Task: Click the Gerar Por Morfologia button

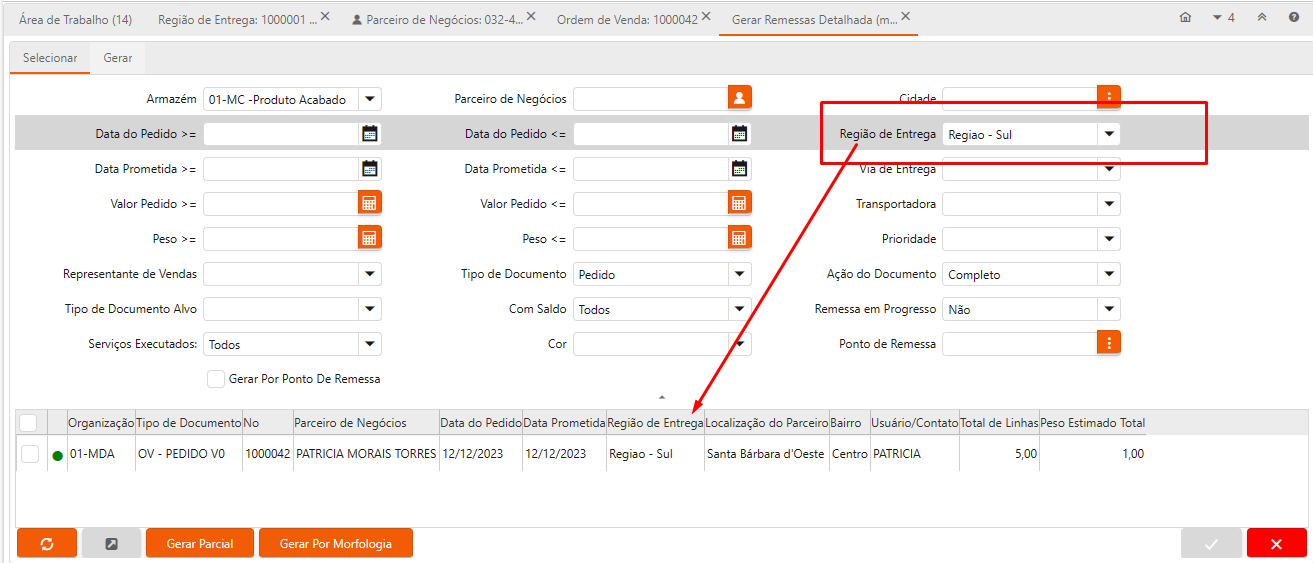Action: tap(335, 544)
